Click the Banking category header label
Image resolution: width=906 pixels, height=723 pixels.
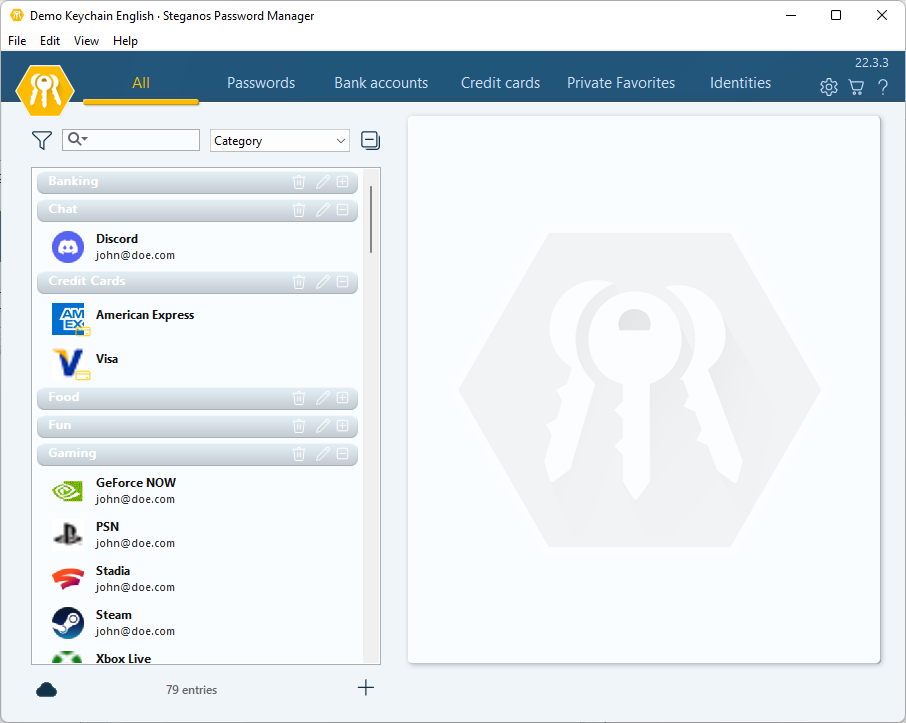pyautogui.click(x=73, y=181)
